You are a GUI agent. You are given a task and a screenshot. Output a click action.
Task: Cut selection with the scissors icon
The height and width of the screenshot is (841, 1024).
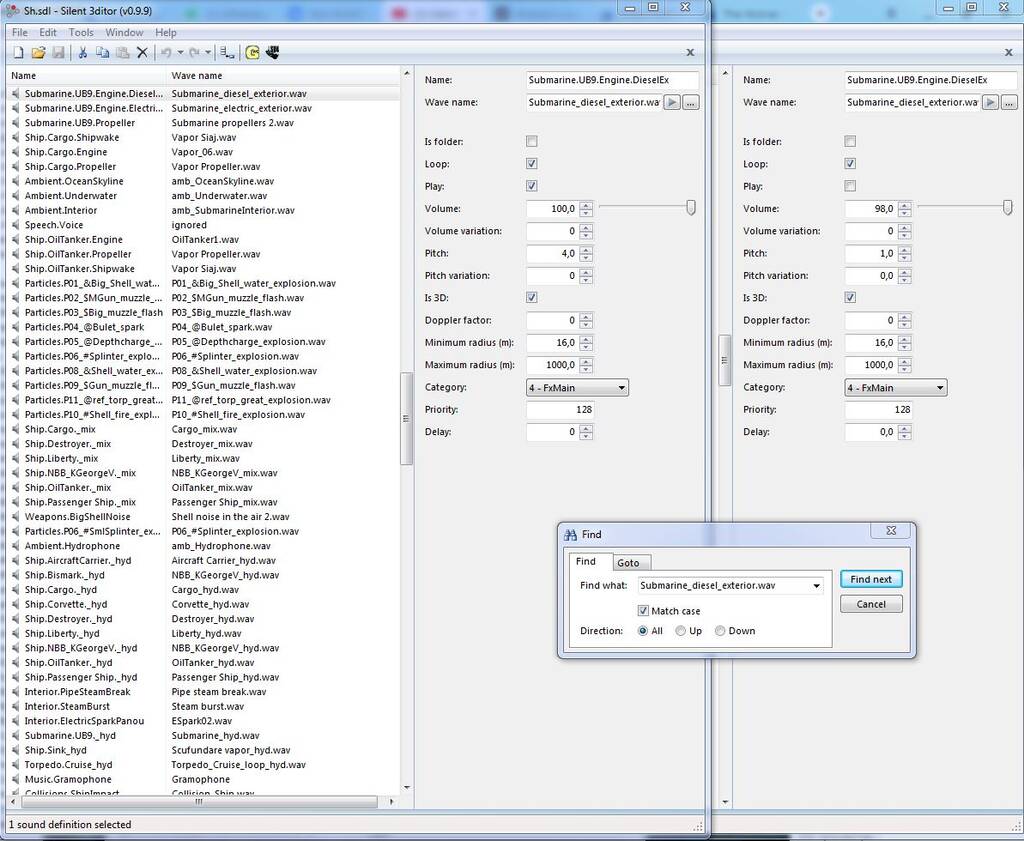click(x=82, y=53)
